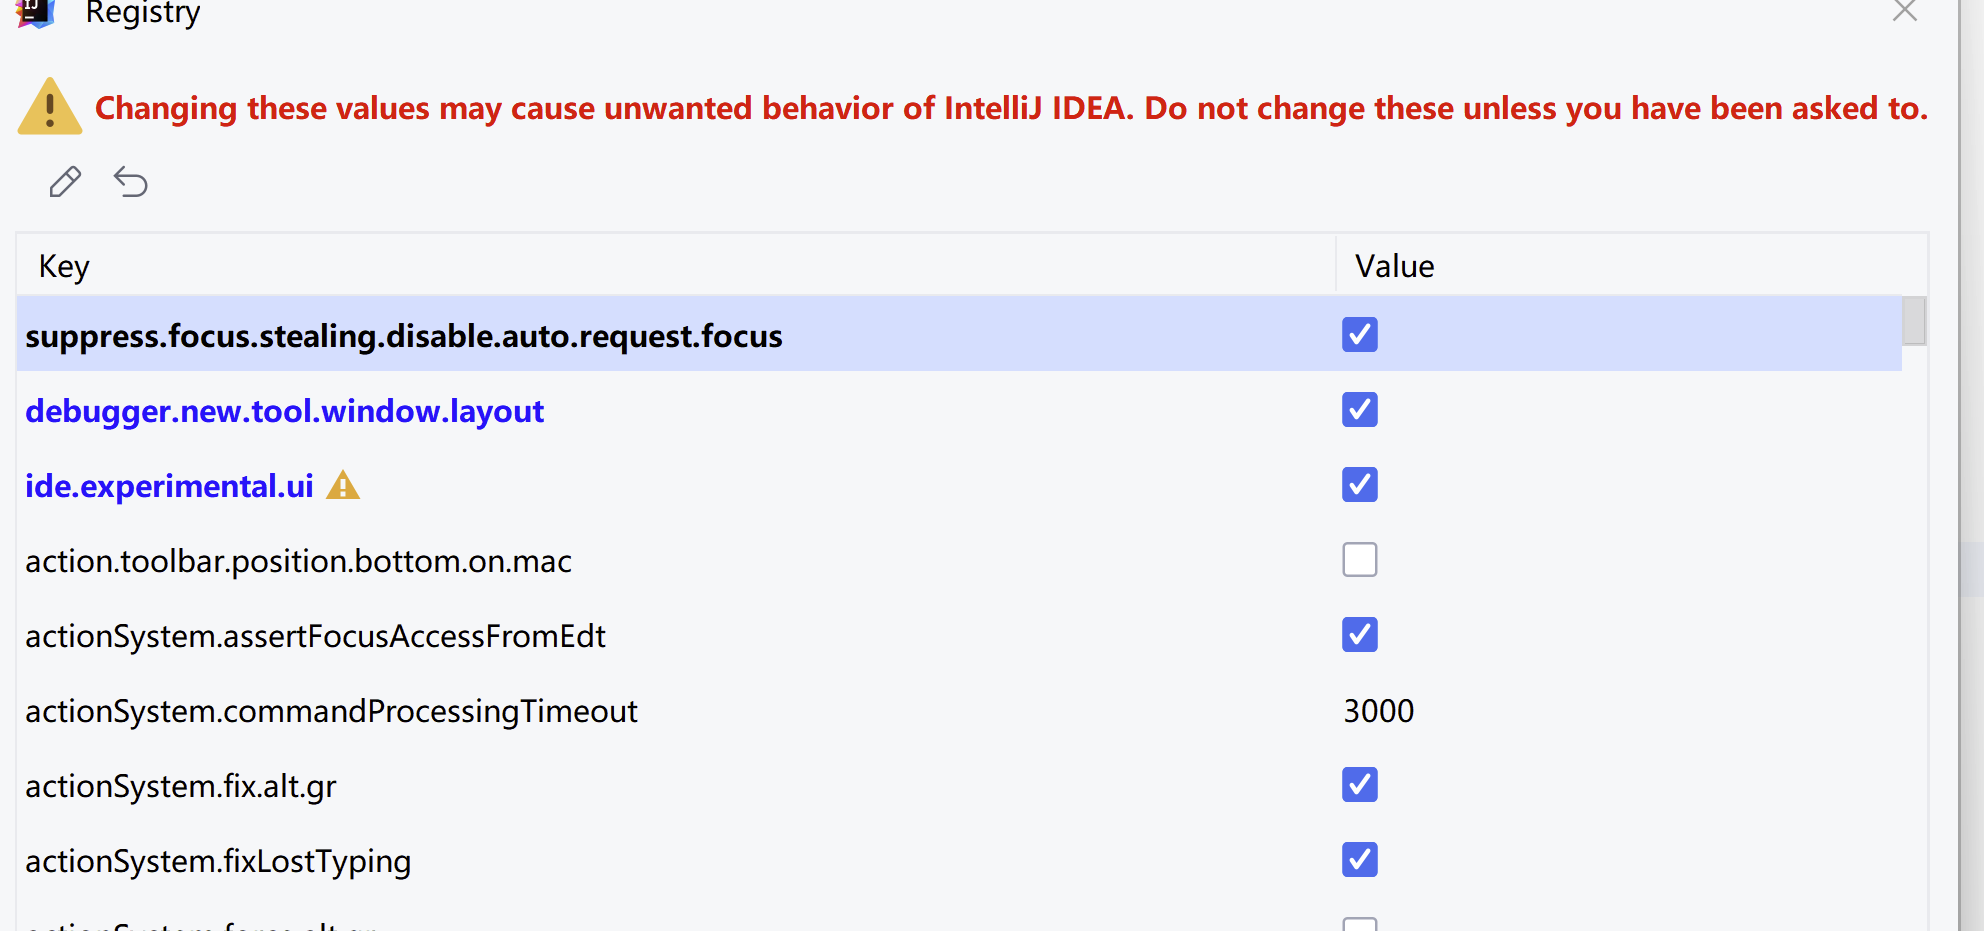1984x931 pixels.
Task: Open the ide.experimental.ui link
Action: tap(168, 485)
